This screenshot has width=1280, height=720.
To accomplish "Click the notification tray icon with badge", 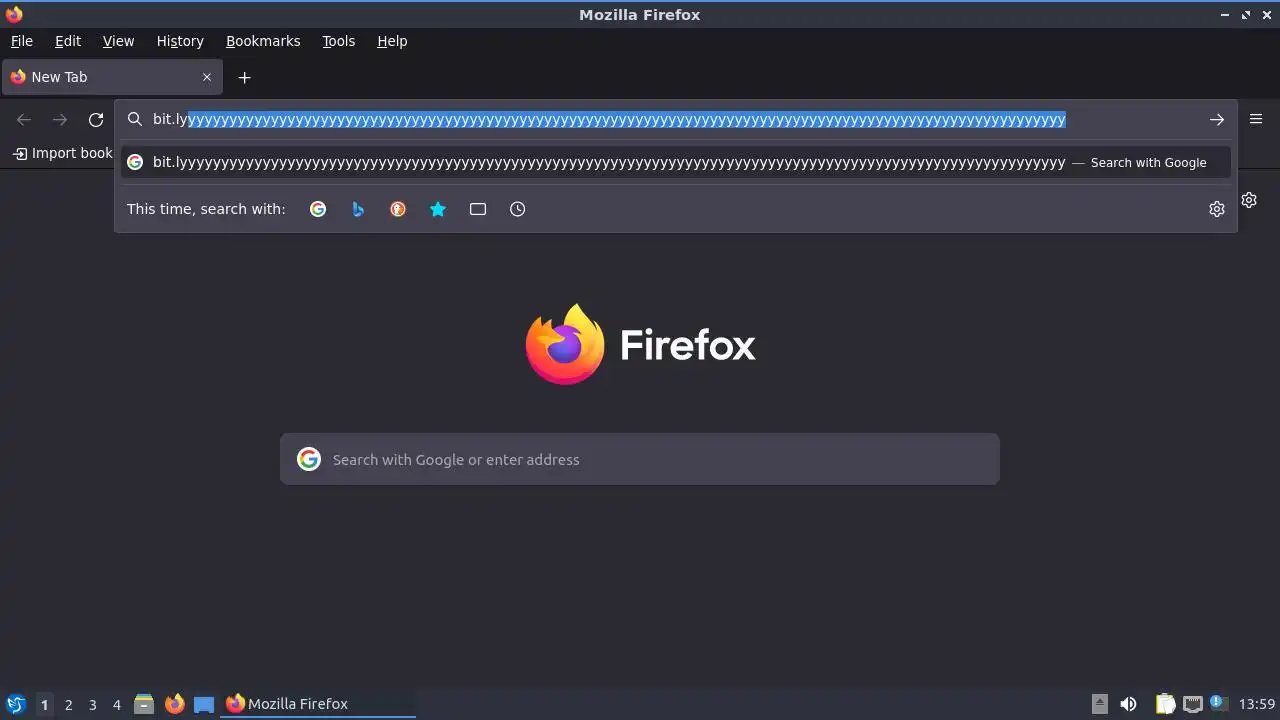I will (x=1218, y=703).
